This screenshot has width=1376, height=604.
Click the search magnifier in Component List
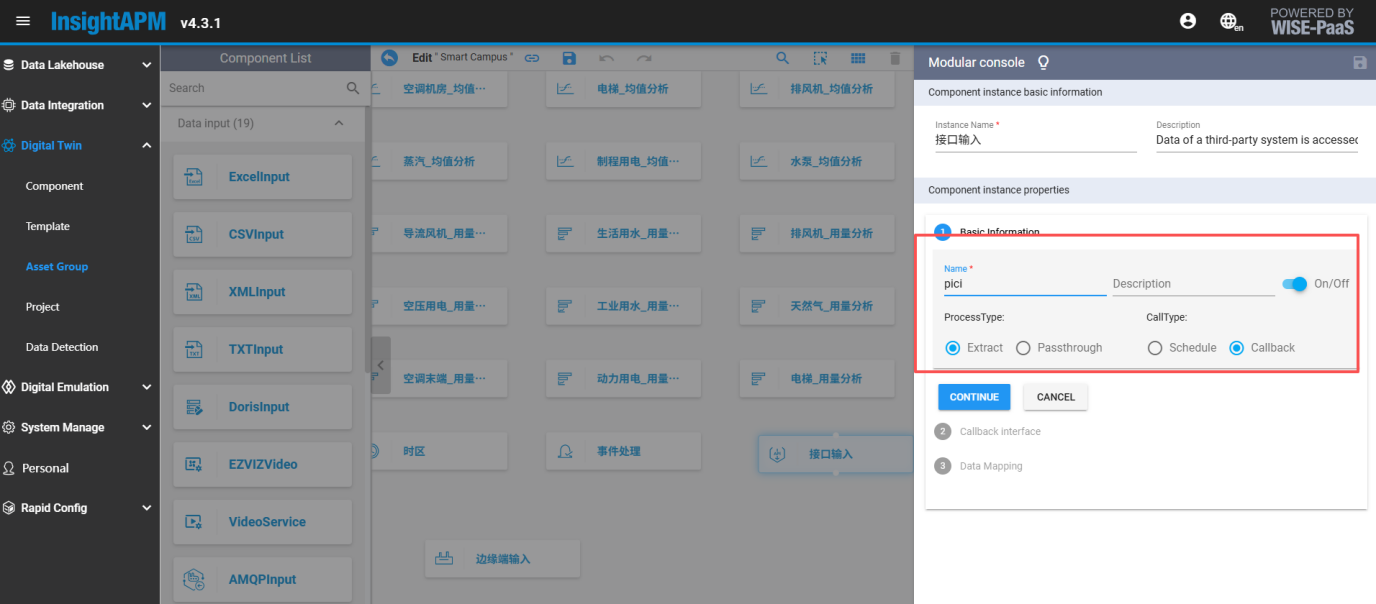(353, 88)
